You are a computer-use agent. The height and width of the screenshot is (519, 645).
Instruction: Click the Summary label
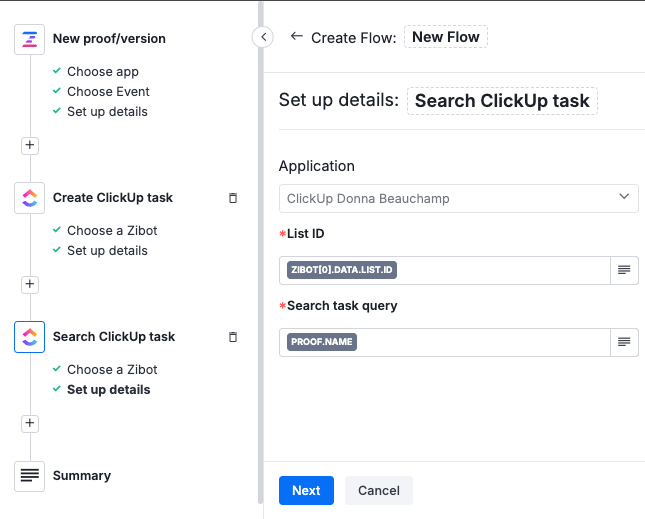tap(82, 476)
